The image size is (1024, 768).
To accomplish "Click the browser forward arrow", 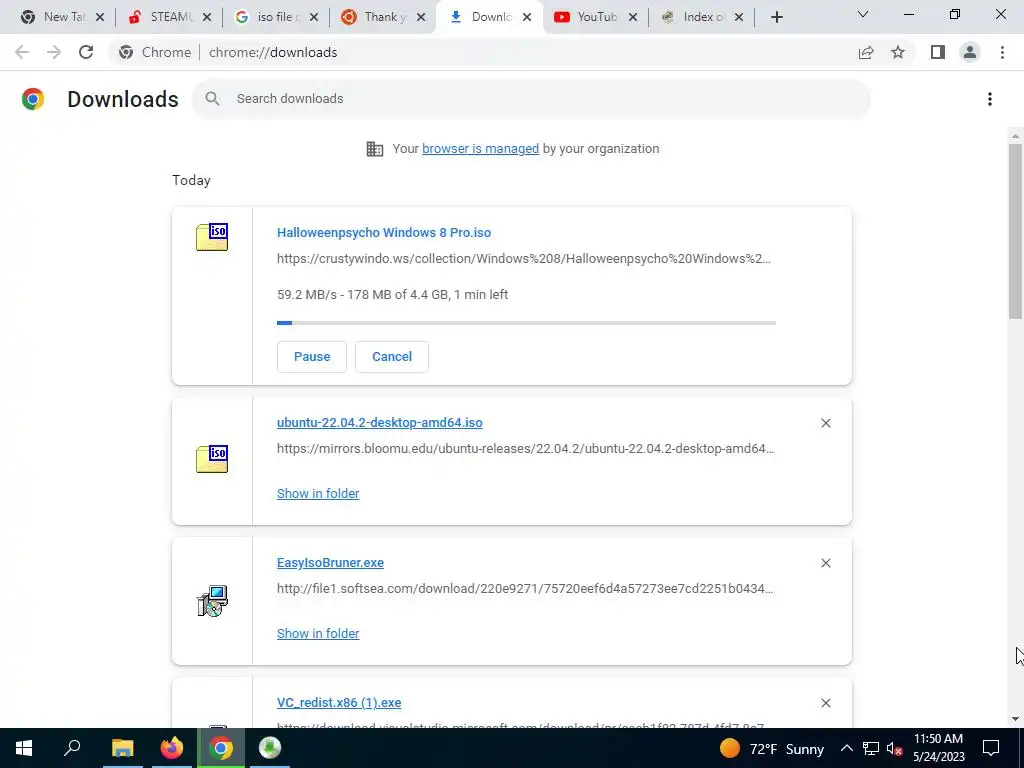I will coord(54,52).
